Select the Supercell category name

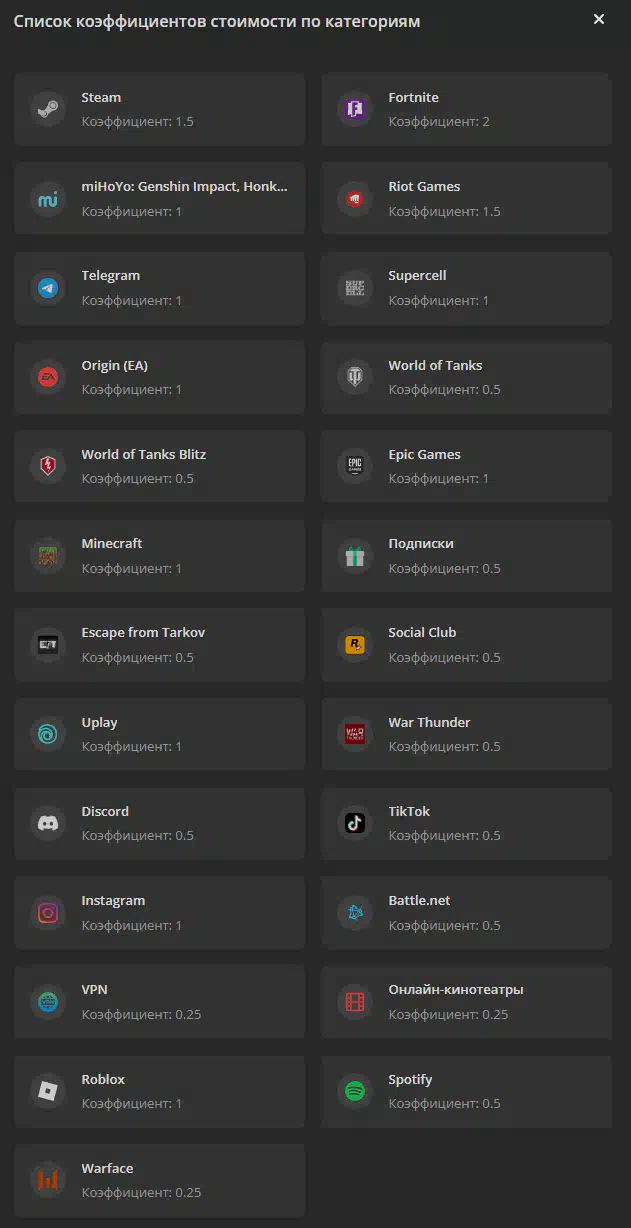pos(417,276)
